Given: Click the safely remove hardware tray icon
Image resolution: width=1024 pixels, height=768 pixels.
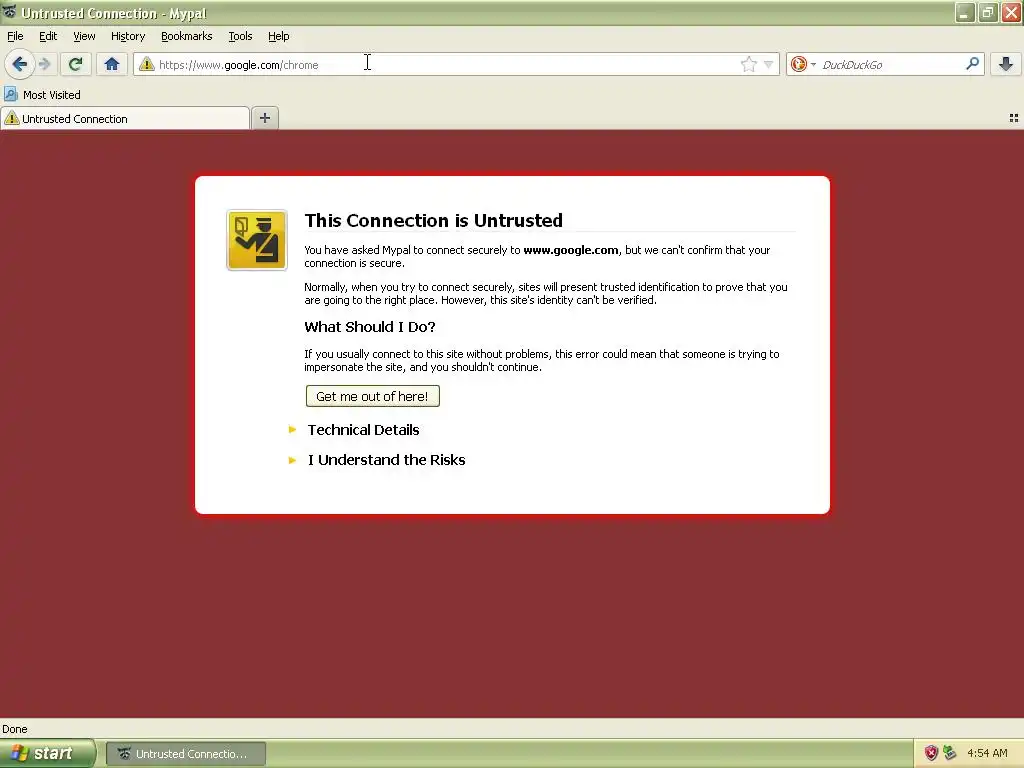Looking at the screenshot, I should 950,753.
